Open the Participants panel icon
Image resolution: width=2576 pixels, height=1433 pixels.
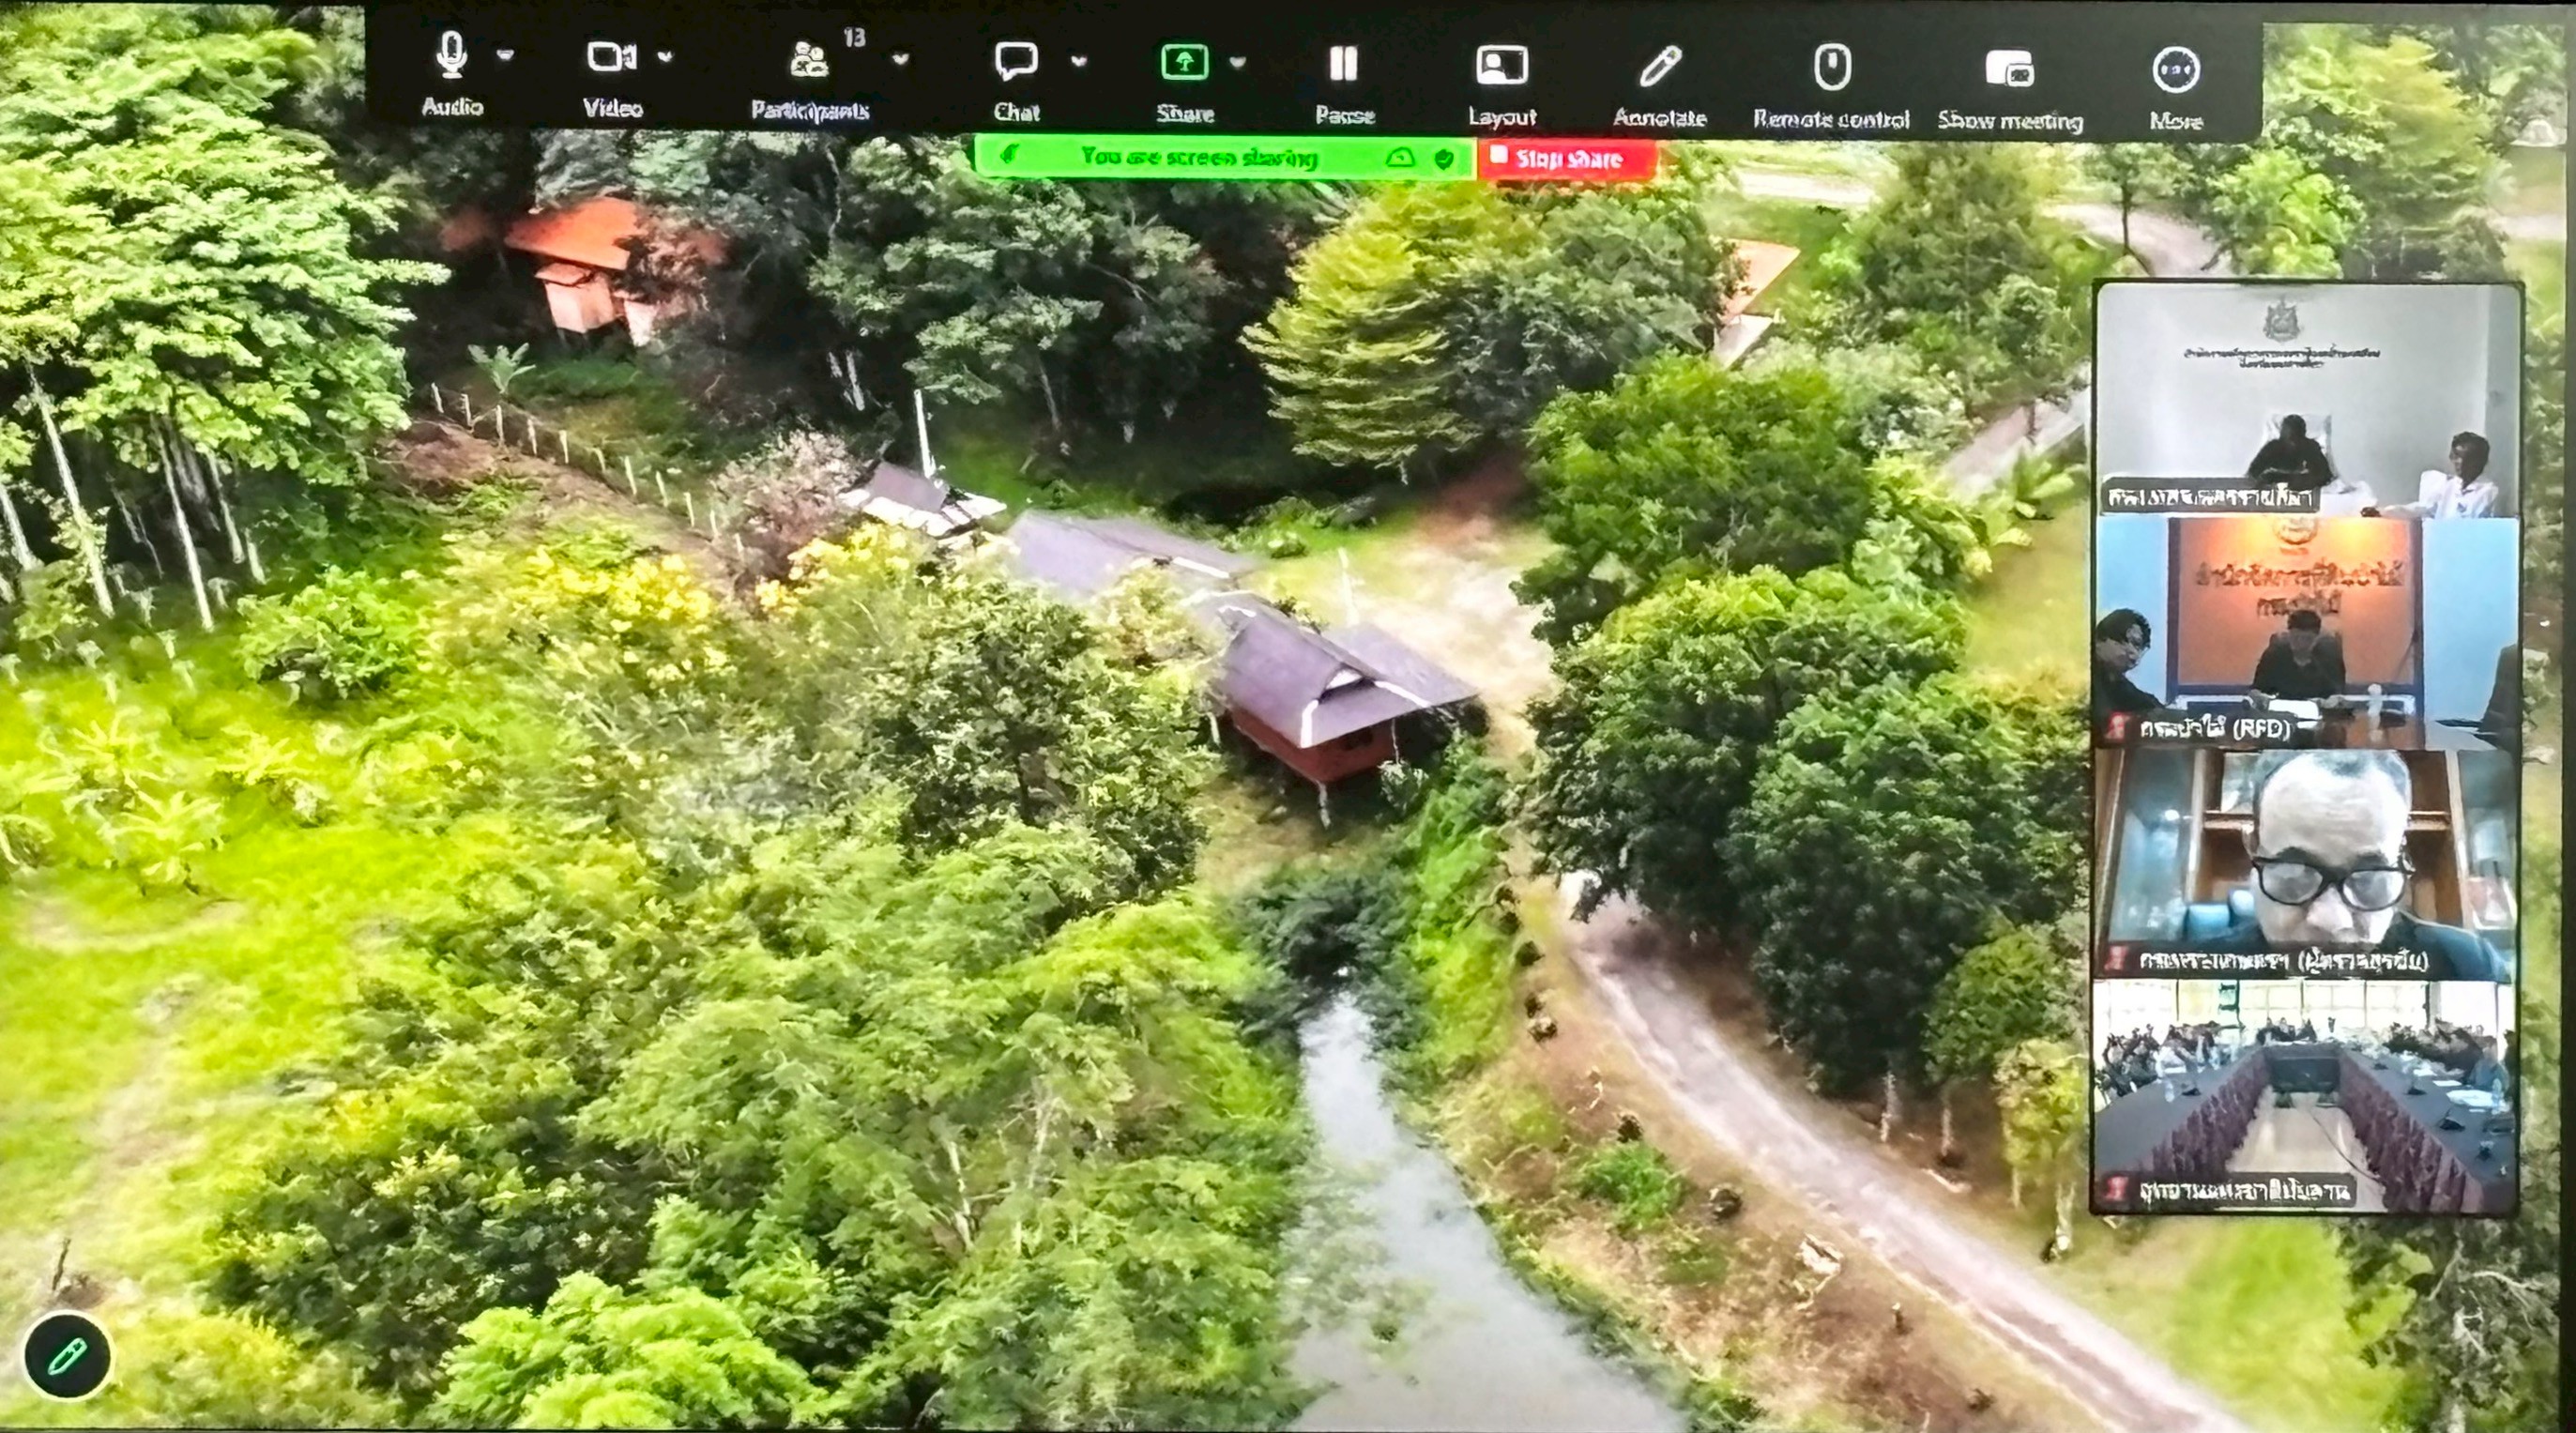[808, 59]
